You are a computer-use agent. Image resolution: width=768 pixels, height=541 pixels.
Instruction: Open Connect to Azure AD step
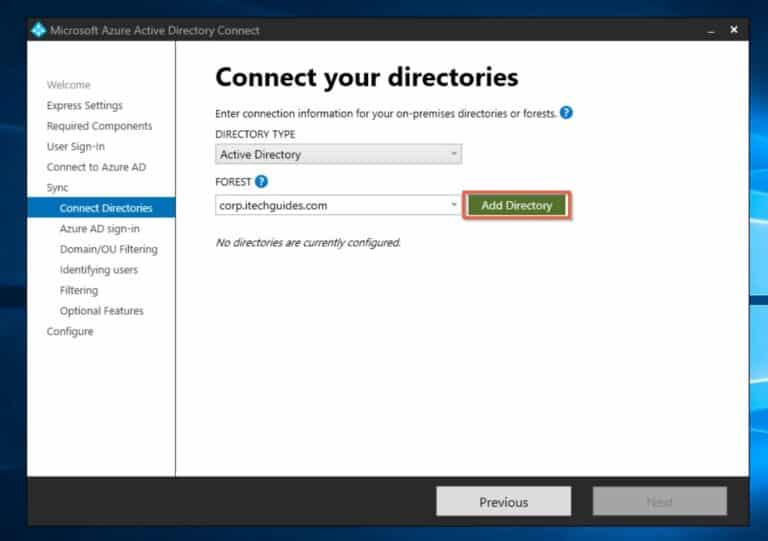tap(96, 167)
